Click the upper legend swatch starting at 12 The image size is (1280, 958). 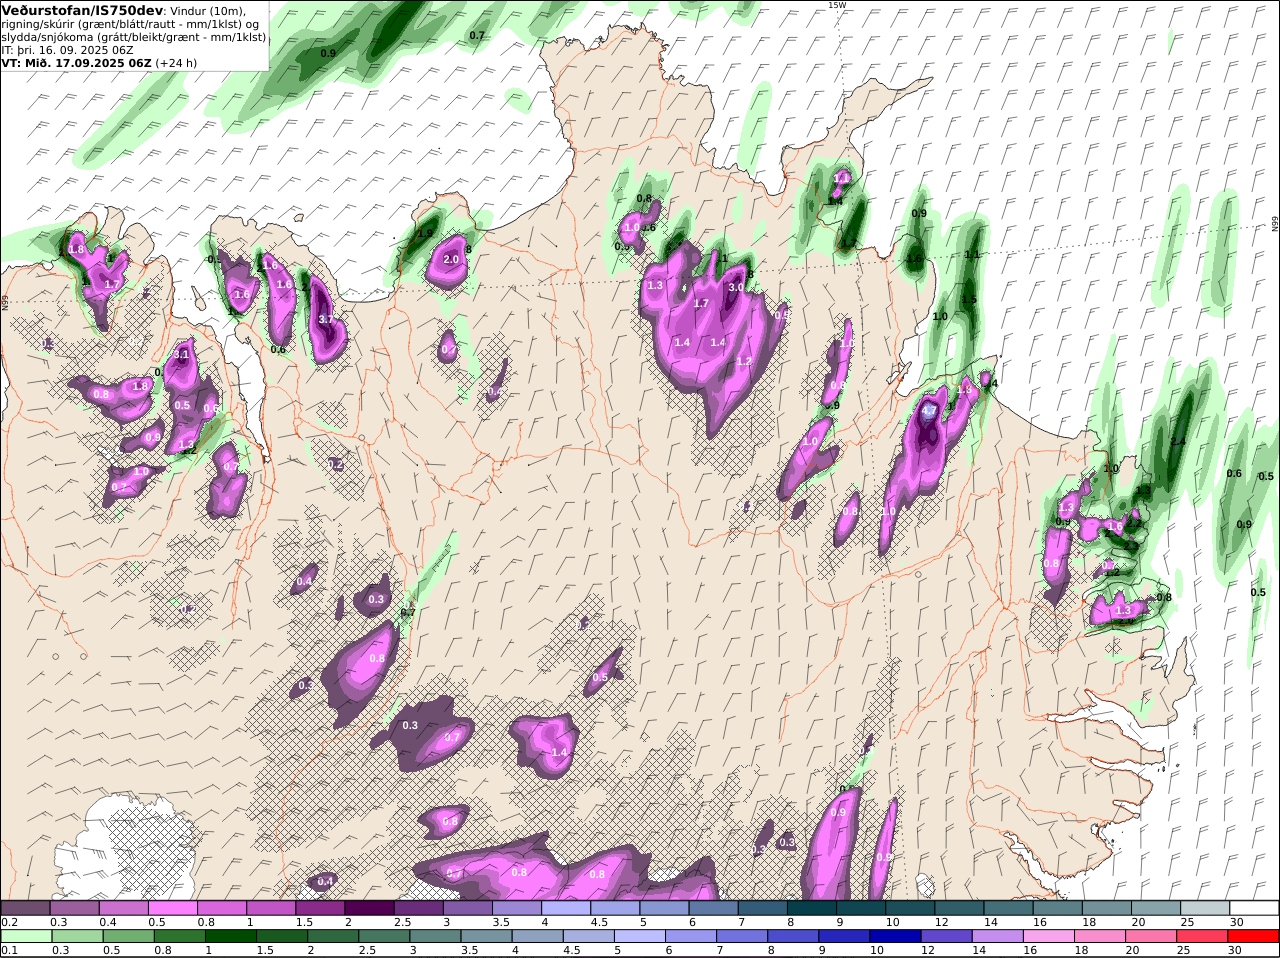click(959, 908)
